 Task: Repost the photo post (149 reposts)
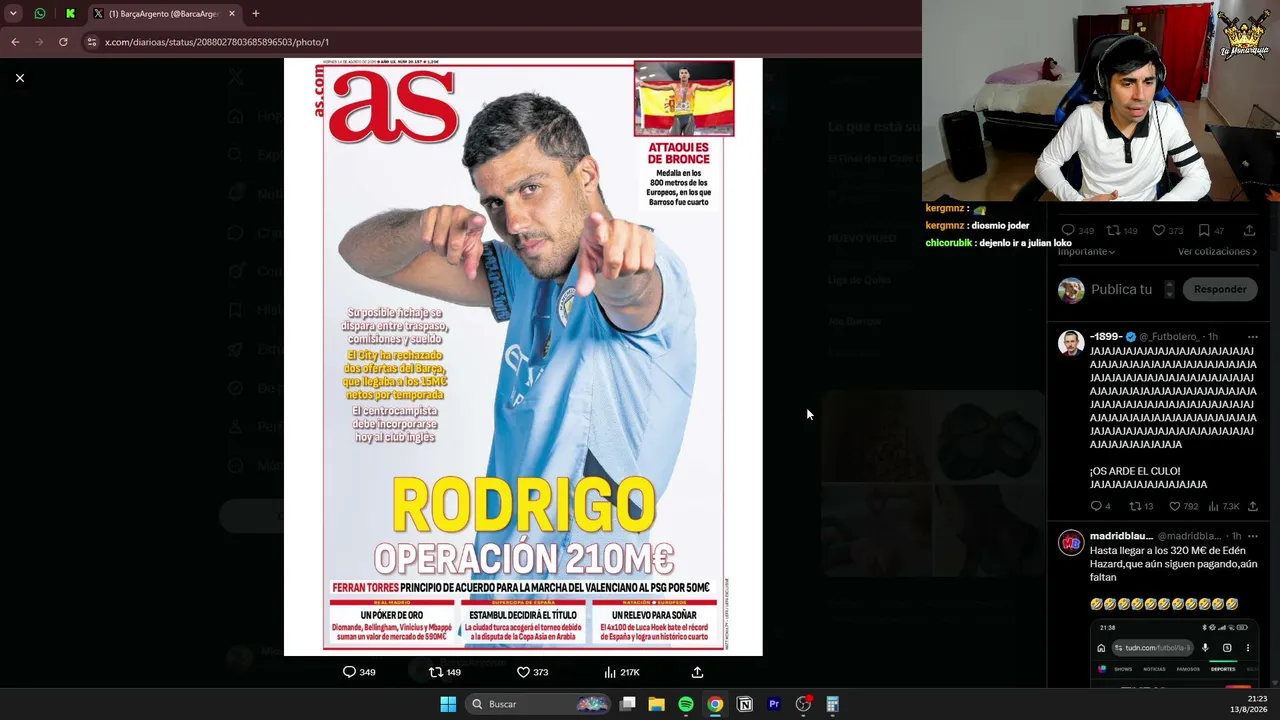pyautogui.click(x=445, y=672)
